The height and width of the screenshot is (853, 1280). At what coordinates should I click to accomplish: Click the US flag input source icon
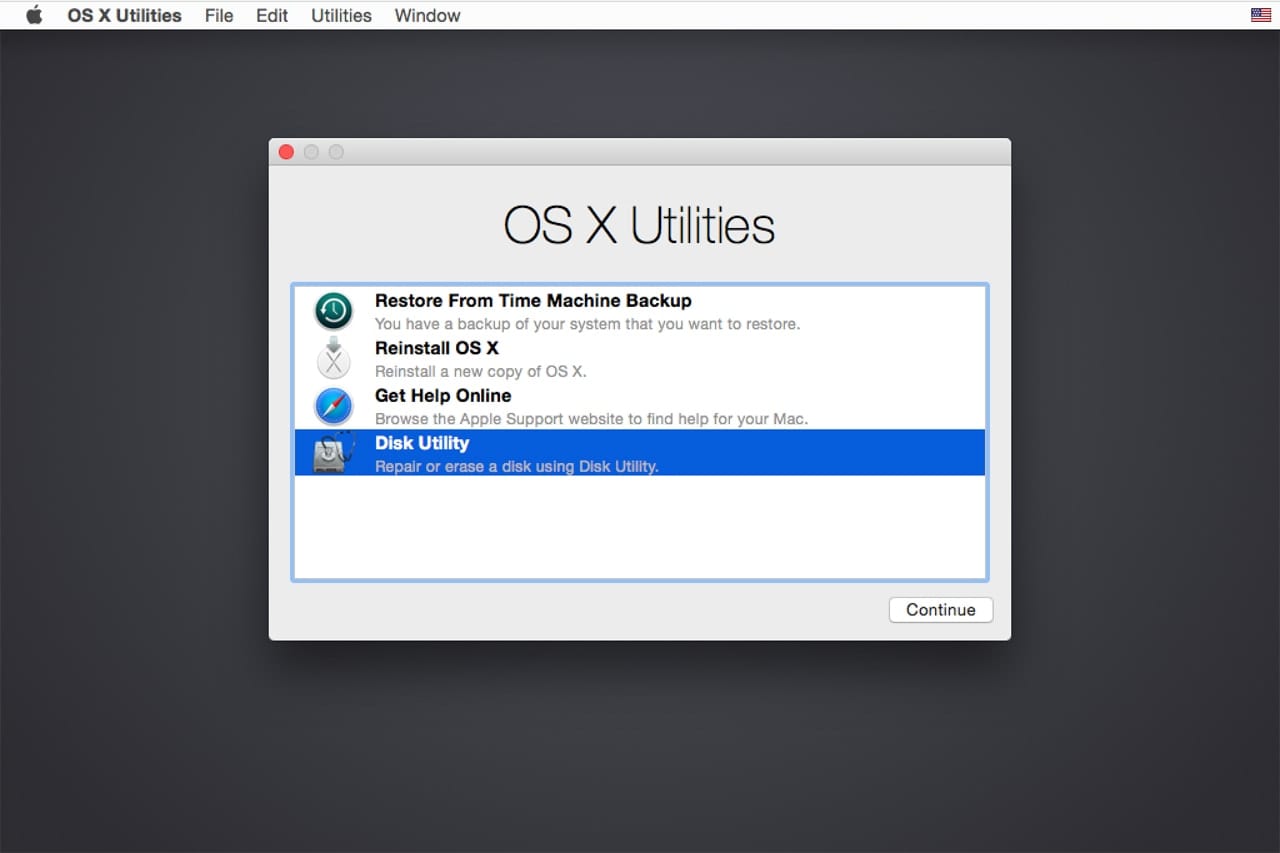tap(1260, 15)
